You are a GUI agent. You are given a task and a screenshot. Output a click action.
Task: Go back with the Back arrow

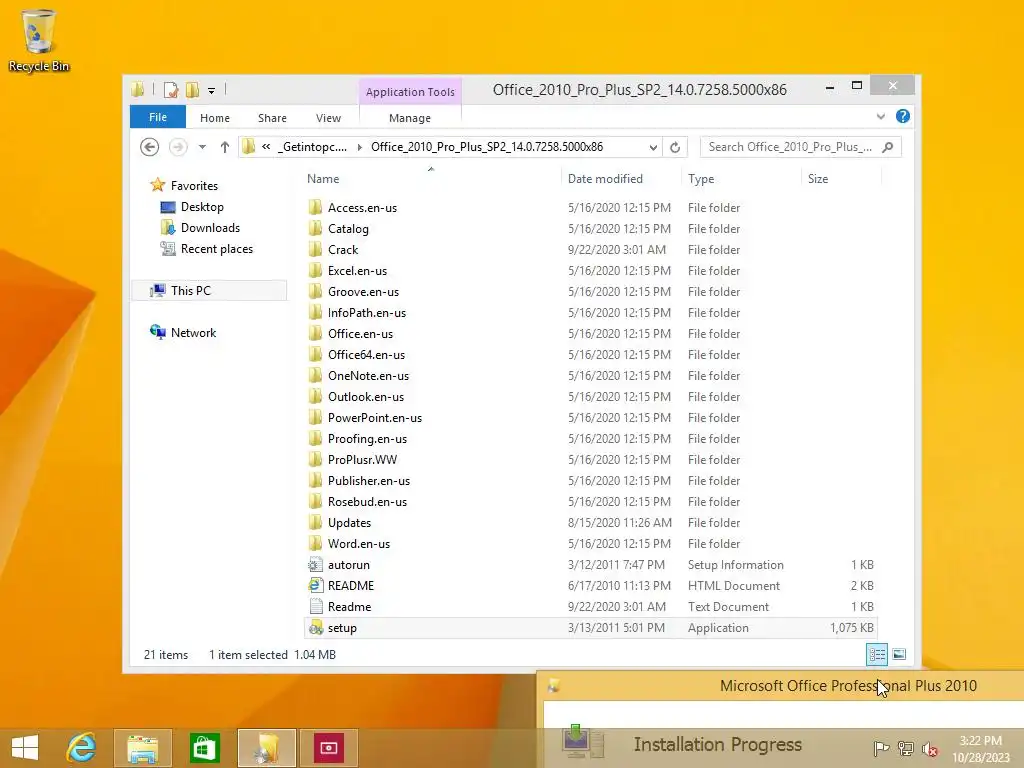click(x=150, y=147)
